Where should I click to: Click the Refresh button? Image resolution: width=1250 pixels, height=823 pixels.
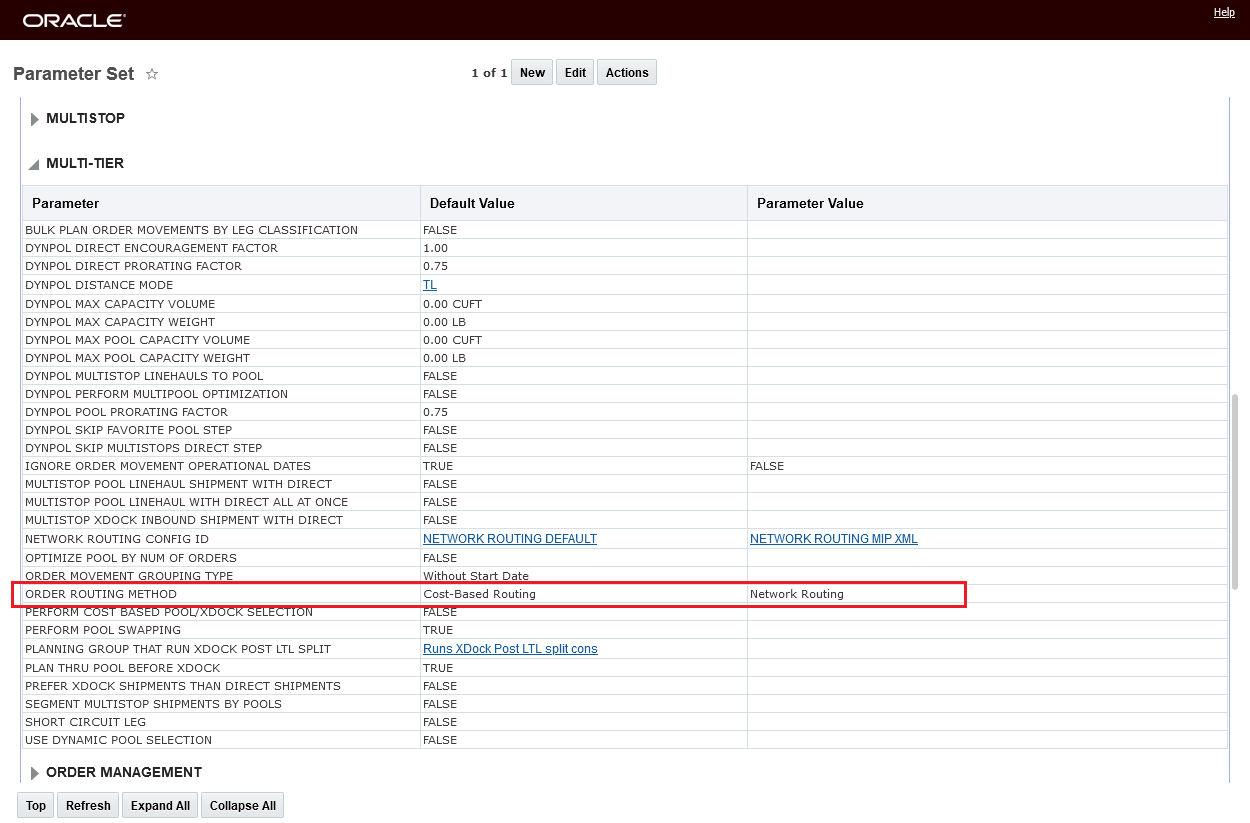(x=88, y=805)
